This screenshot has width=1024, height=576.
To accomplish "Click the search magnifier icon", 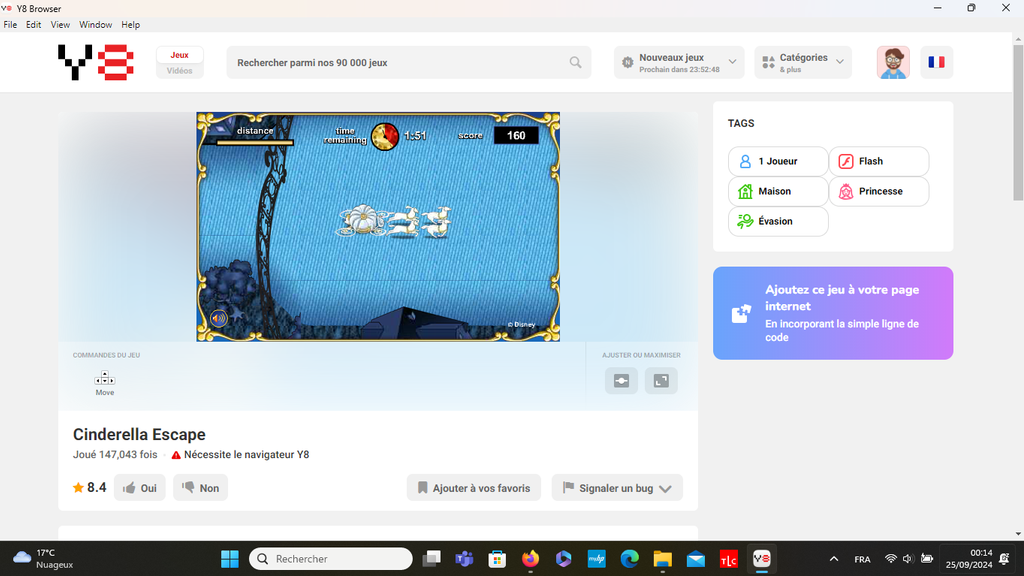I will coord(575,62).
